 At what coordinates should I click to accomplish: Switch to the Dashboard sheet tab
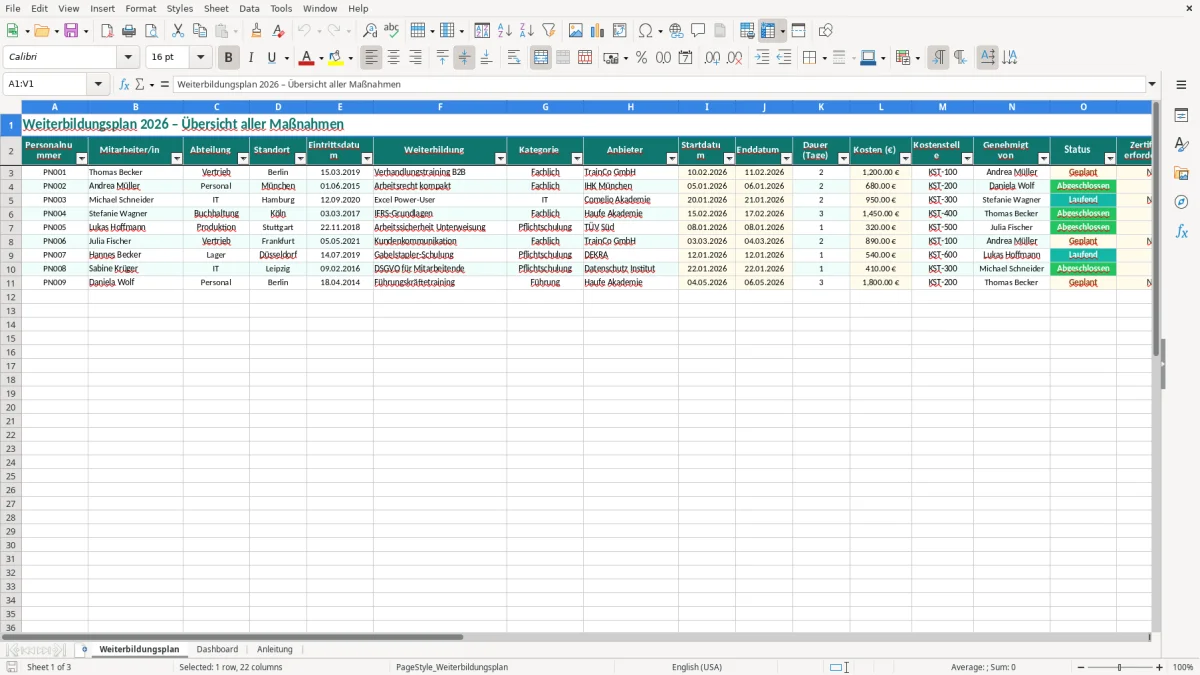217,649
